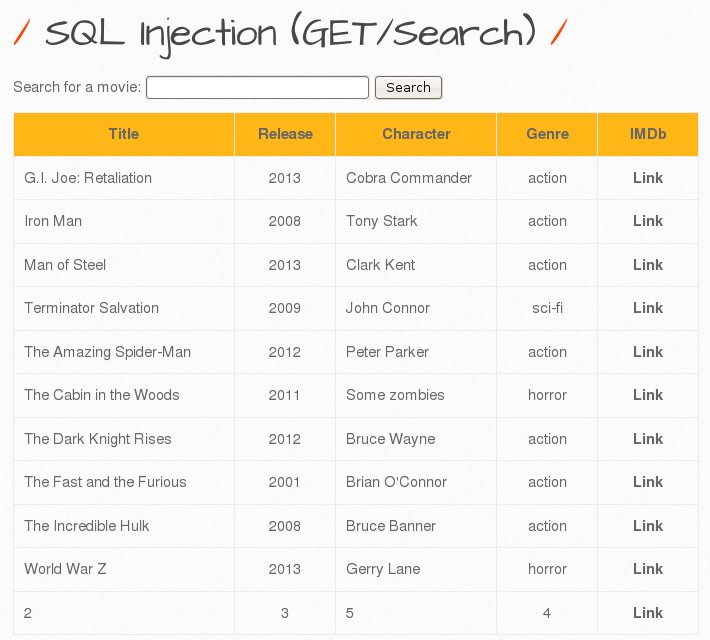This screenshot has width=710, height=640.
Task: Select the title 'World War Z'
Action: [x=65, y=569]
